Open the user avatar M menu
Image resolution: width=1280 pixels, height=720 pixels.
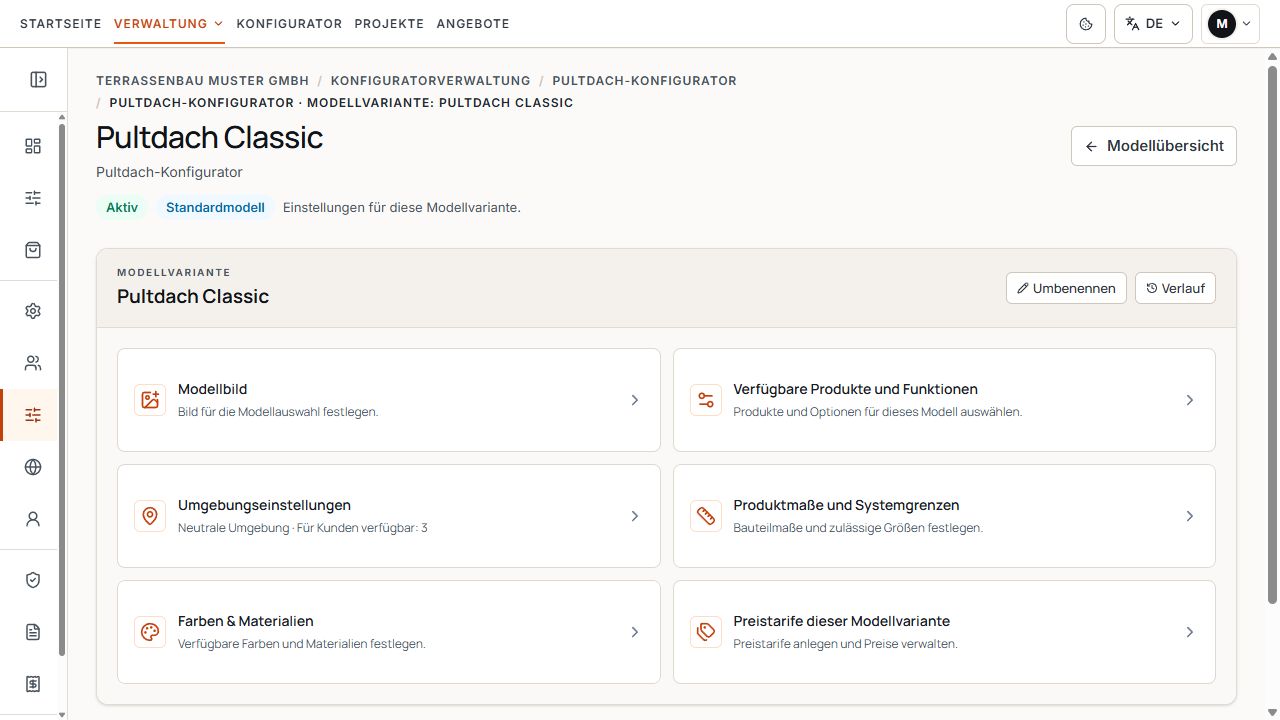pyautogui.click(x=1230, y=24)
